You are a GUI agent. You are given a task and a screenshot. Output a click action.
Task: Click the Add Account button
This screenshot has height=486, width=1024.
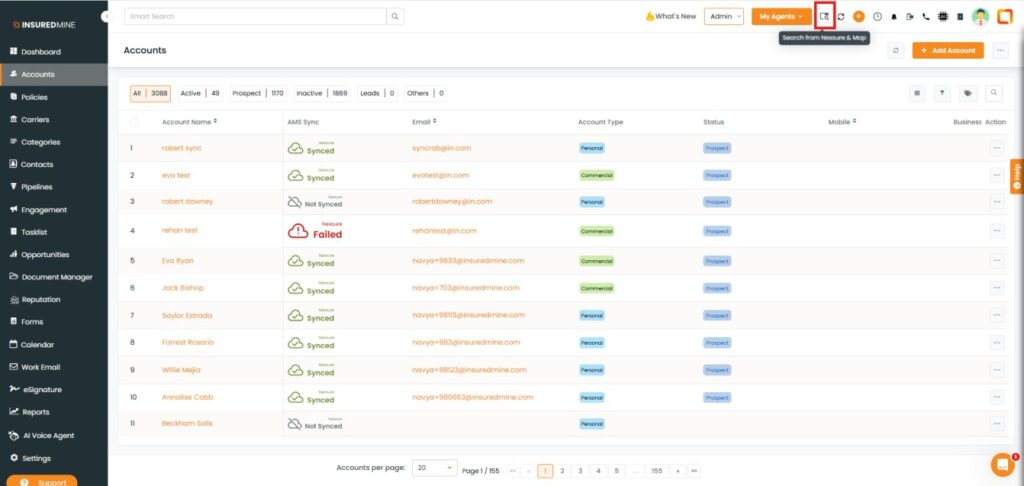[x=948, y=50]
